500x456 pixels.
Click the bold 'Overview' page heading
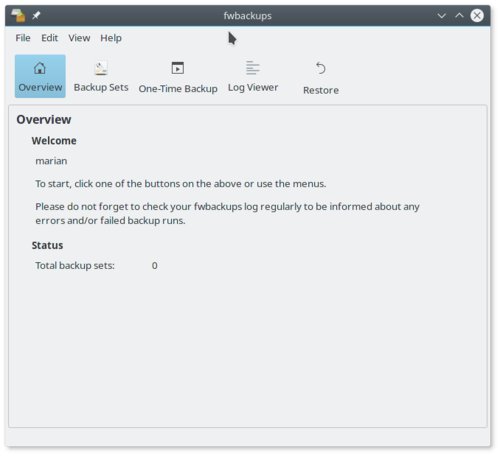pyautogui.click(x=44, y=120)
